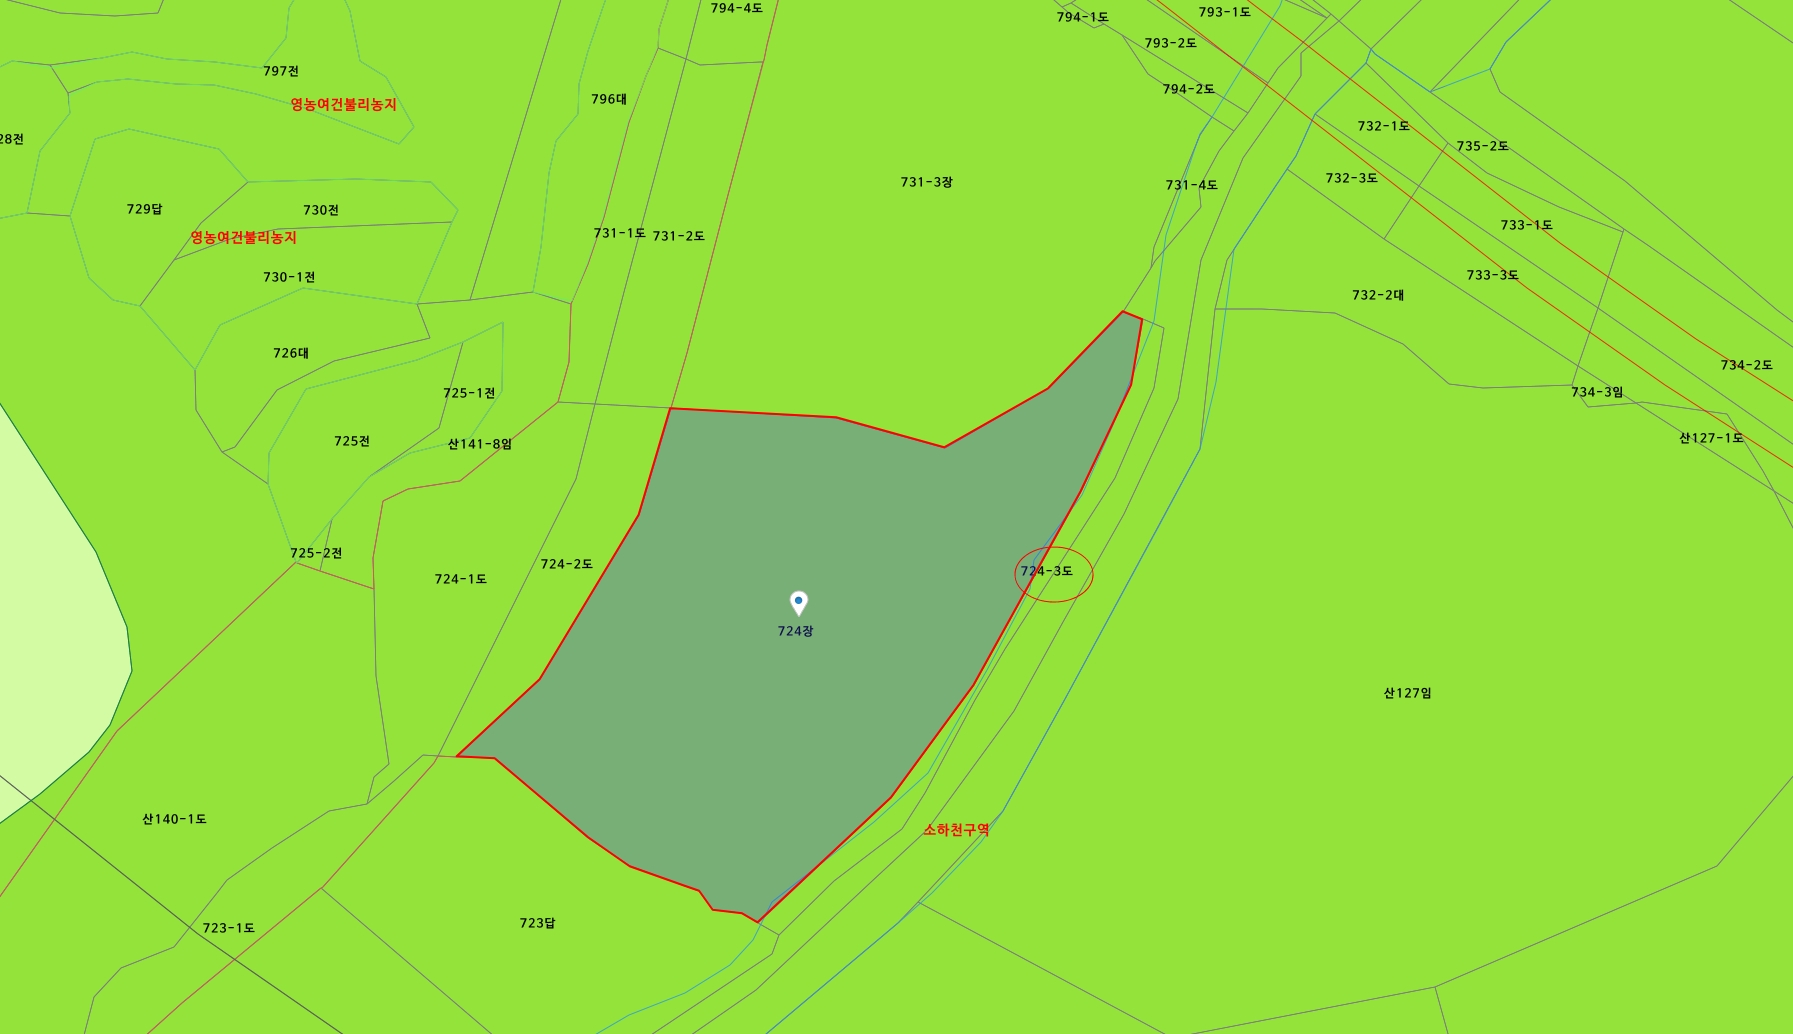1793x1034 pixels.
Task: Select the 793-1도 parcel label
Action: coord(1225,12)
